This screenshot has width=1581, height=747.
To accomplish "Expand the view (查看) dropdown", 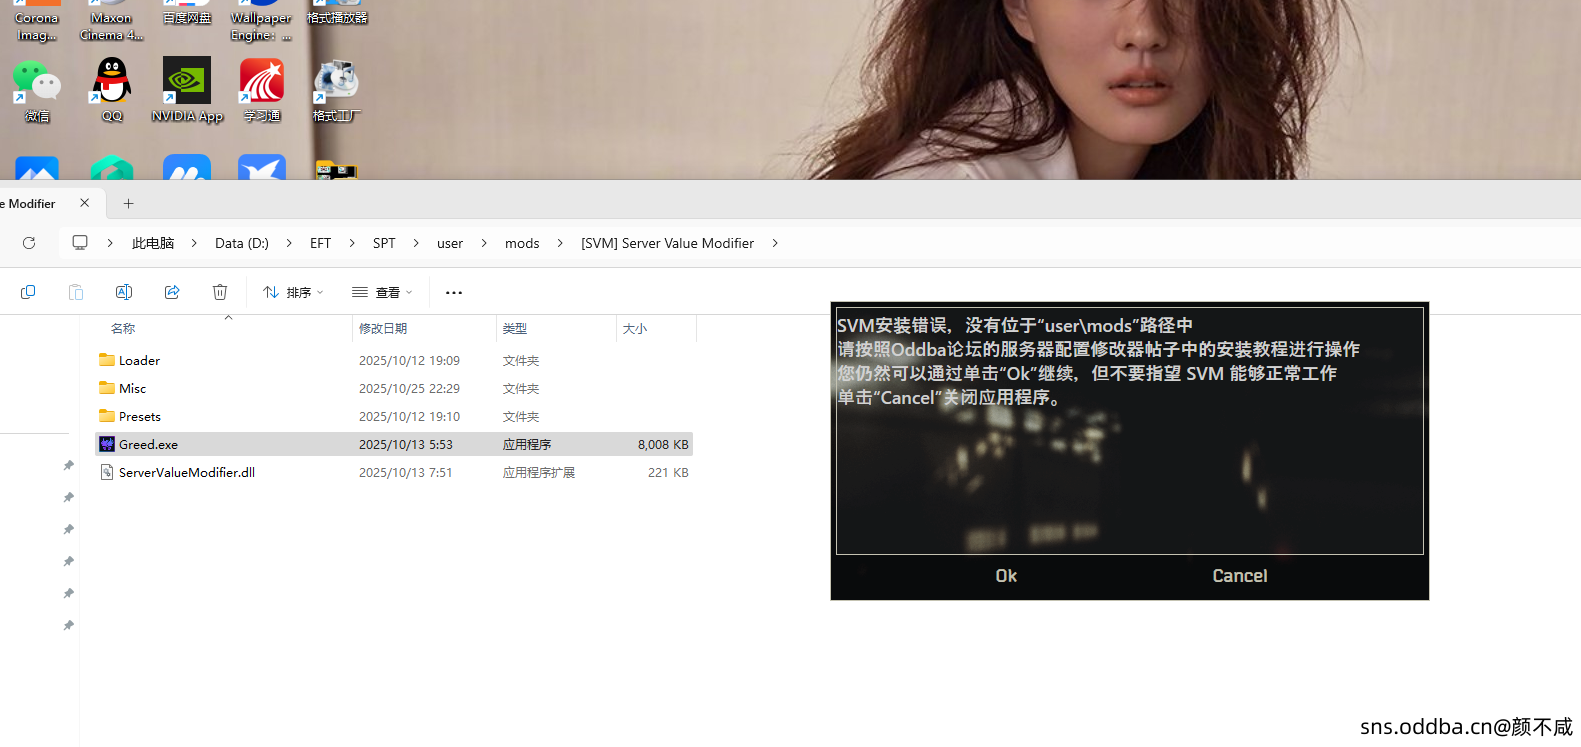I will coord(382,293).
